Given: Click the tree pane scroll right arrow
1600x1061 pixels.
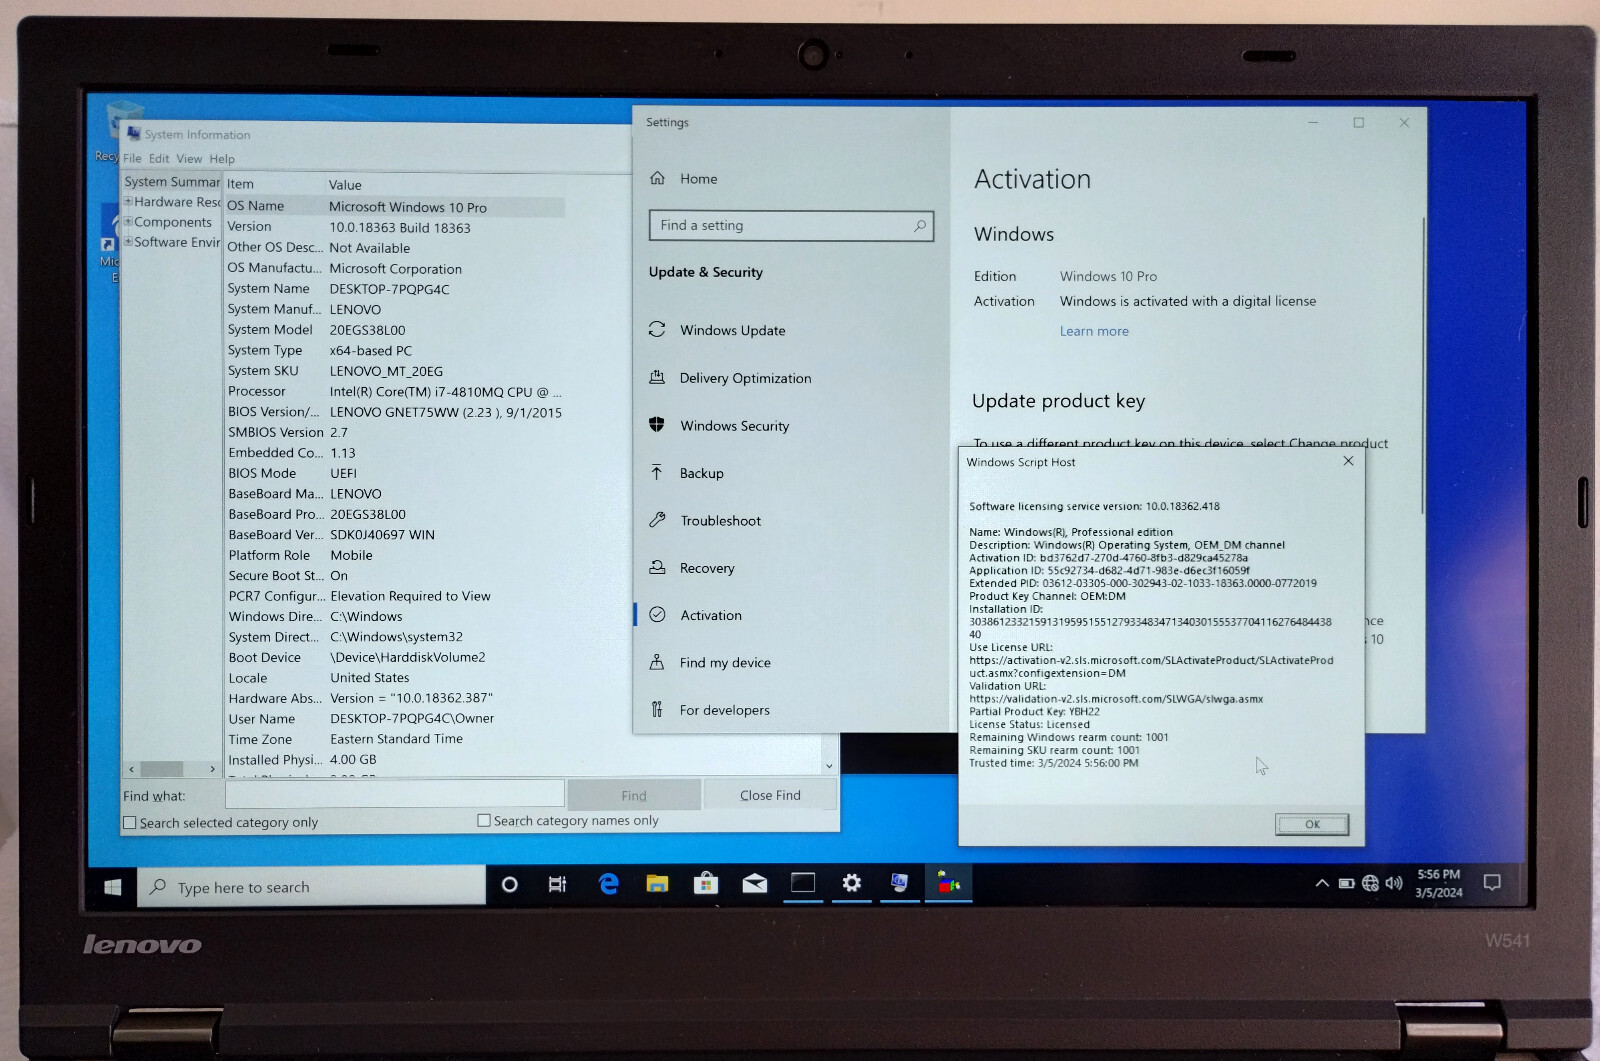Looking at the screenshot, I should click(x=212, y=769).
